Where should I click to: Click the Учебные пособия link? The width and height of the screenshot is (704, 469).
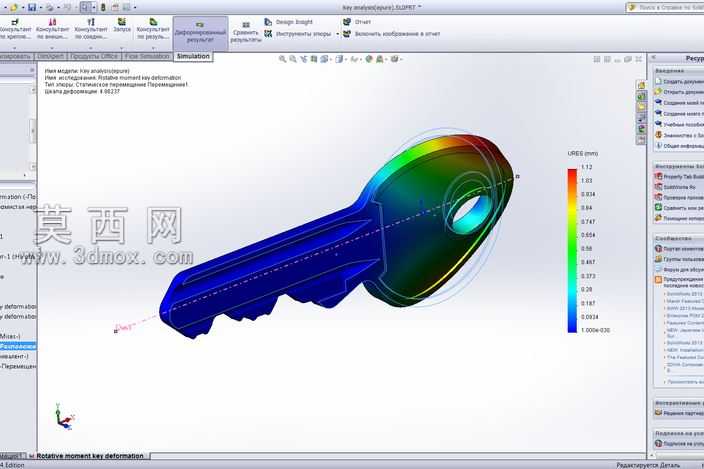[x=679, y=124]
